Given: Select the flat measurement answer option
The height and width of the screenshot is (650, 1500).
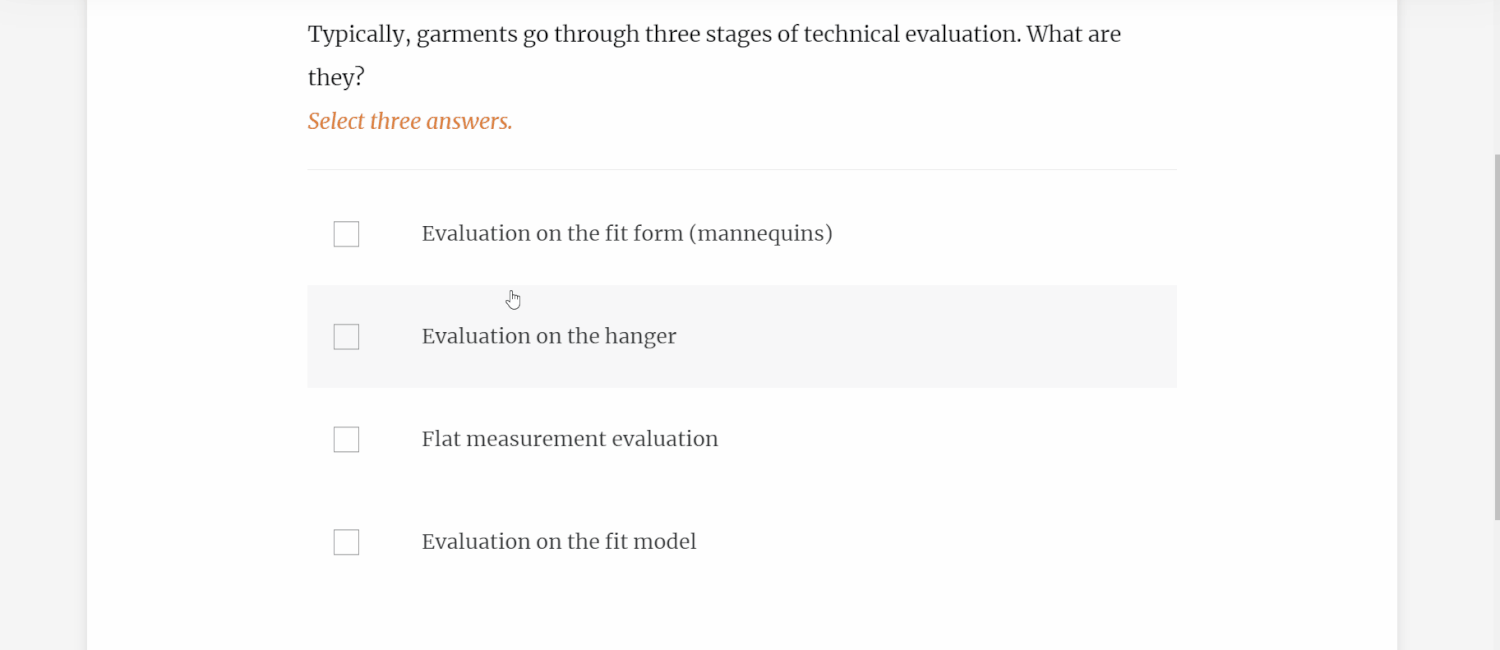Looking at the screenshot, I should pos(569,439).
